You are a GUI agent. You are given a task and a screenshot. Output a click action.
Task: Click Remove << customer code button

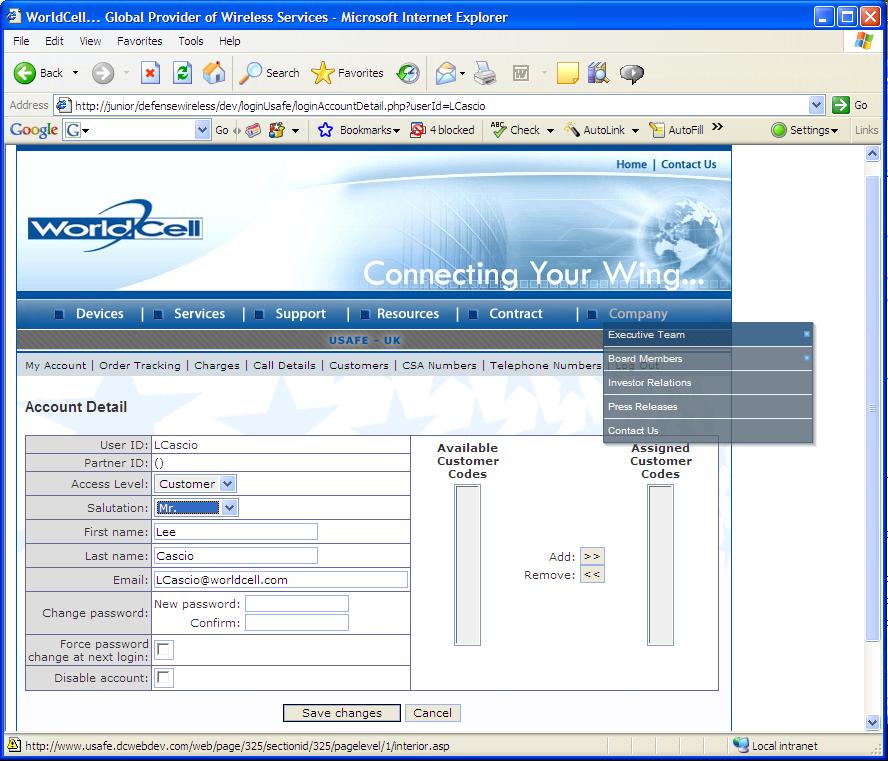click(x=592, y=574)
